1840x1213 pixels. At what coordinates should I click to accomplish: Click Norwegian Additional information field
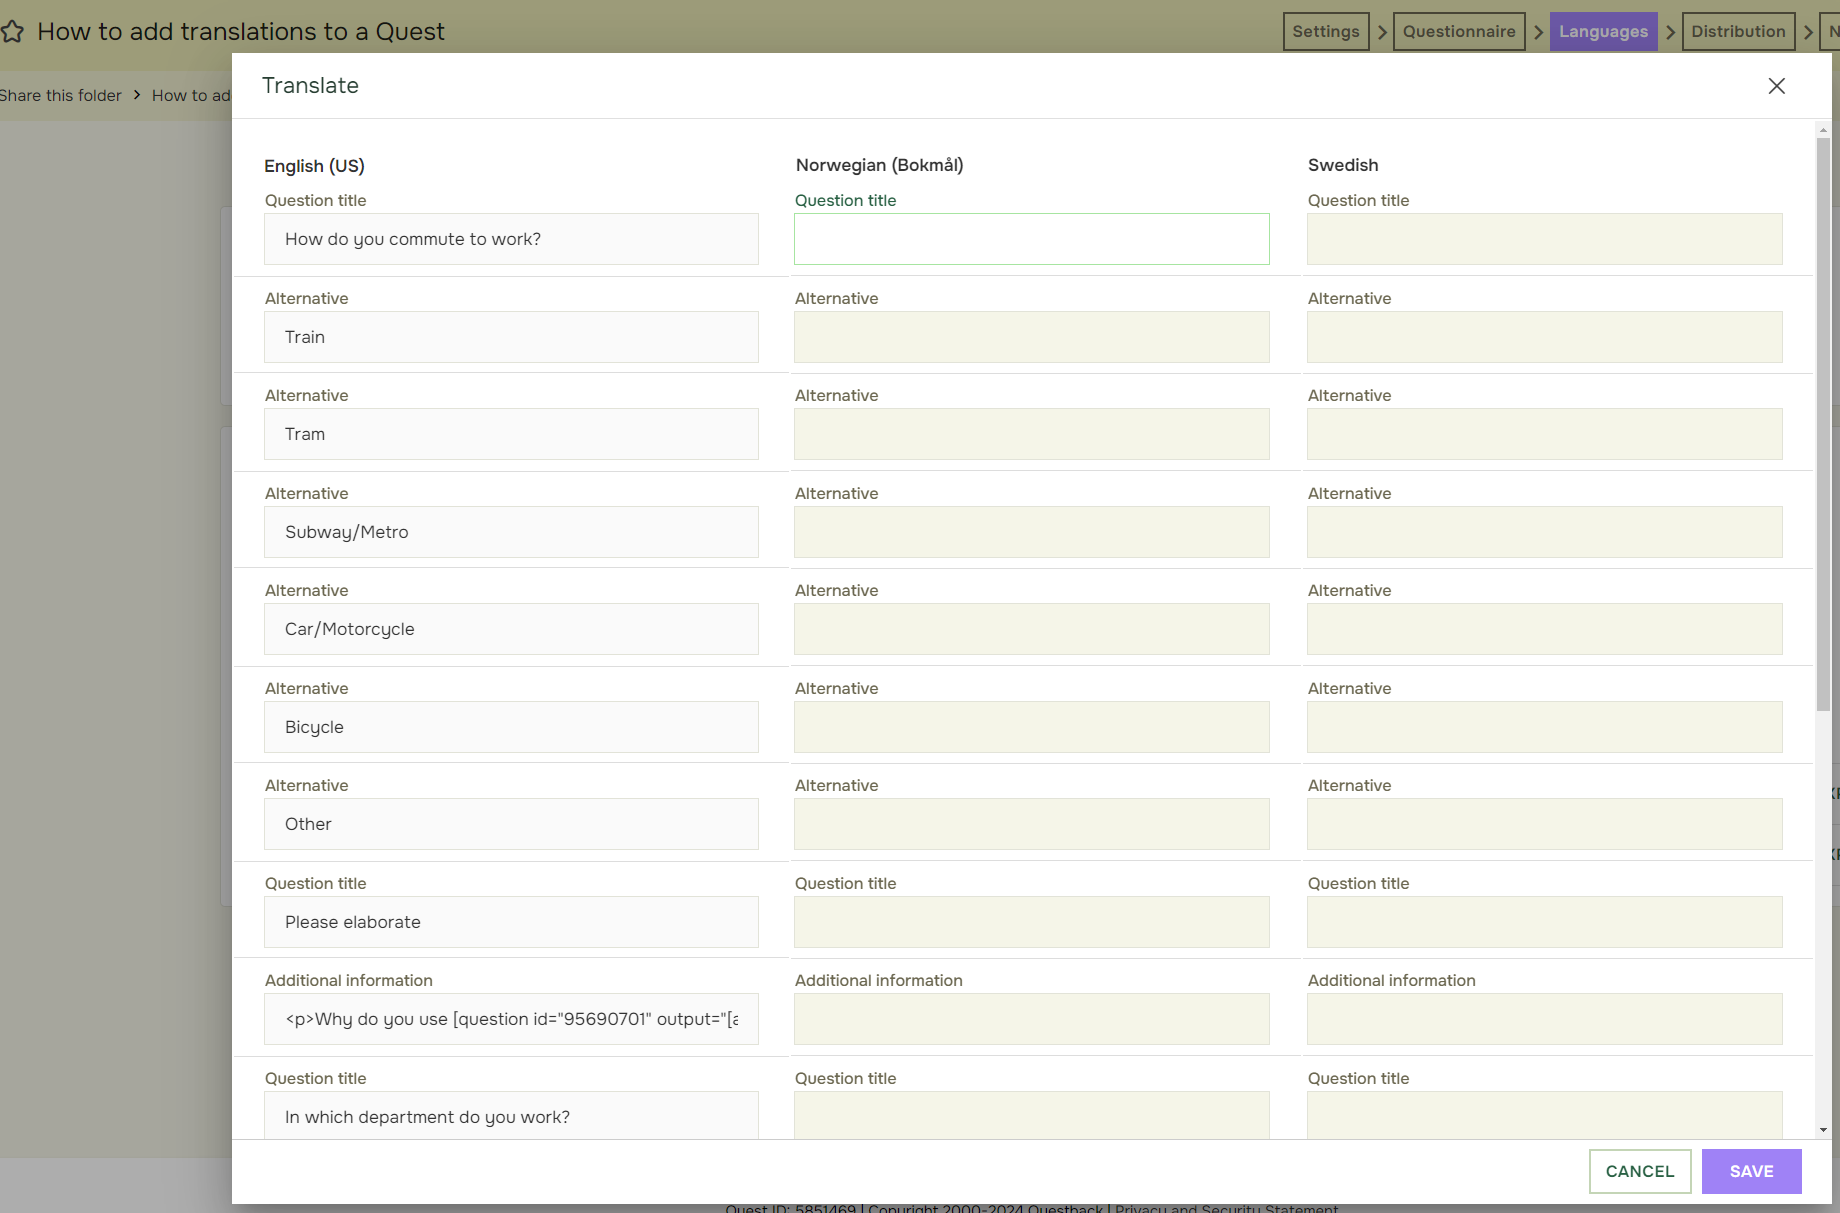pyautogui.click(x=1031, y=1019)
